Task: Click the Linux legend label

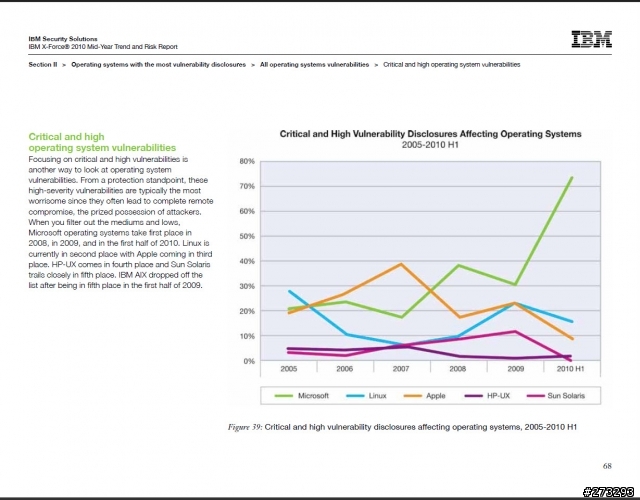Action: click(377, 396)
